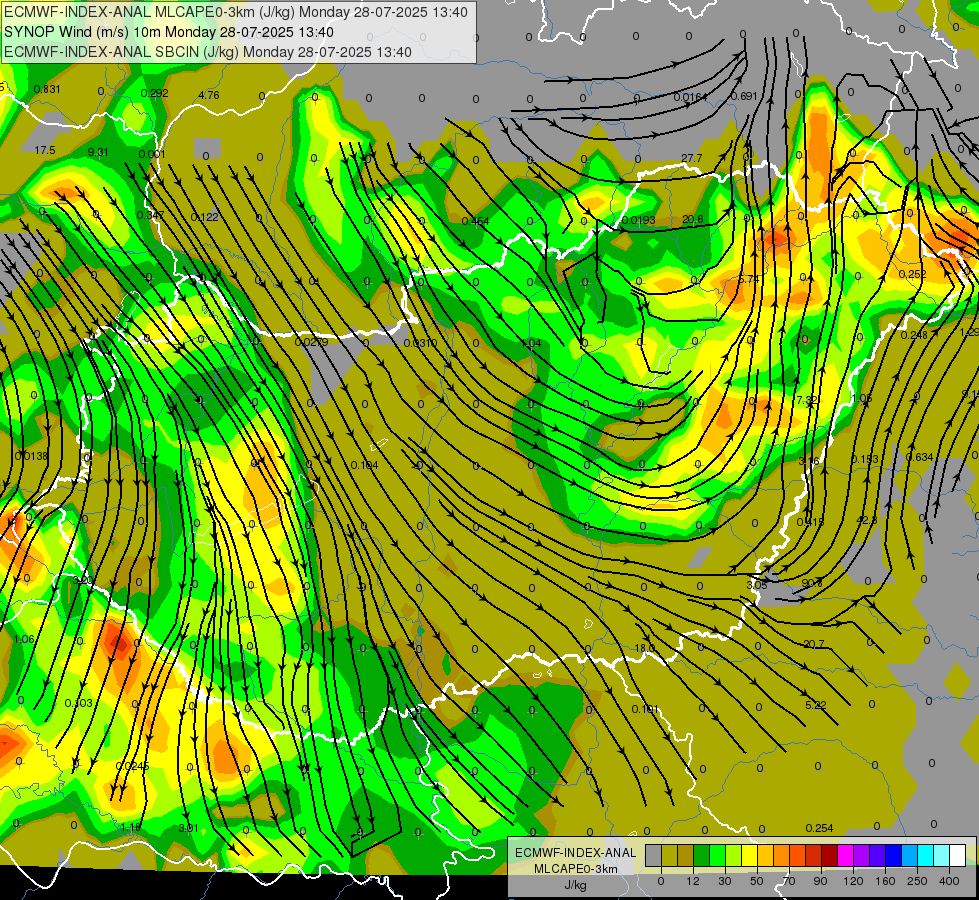The height and width of the screenshot is (900, 979).
Task: Click the 7.32 value on the map
Action: pyautogui.click(x=807, y=400)
